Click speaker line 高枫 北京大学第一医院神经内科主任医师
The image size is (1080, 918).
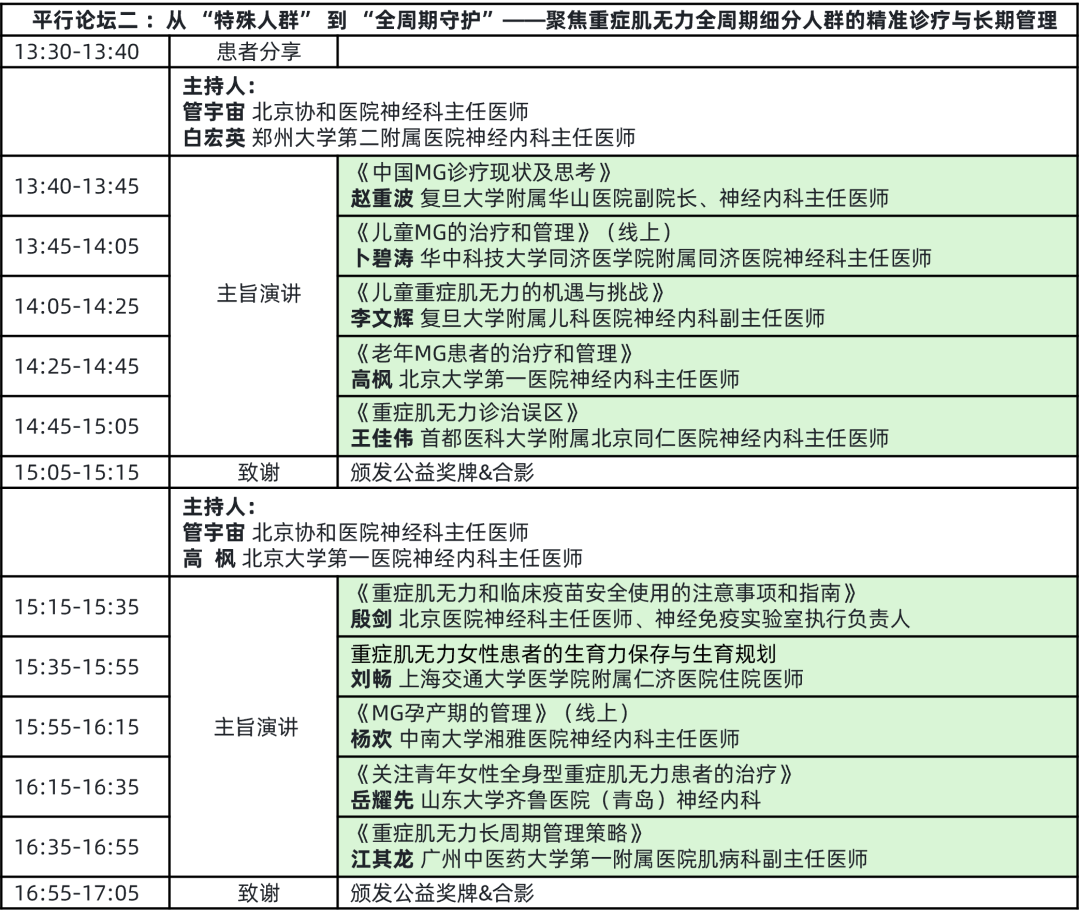pos(545,379)
